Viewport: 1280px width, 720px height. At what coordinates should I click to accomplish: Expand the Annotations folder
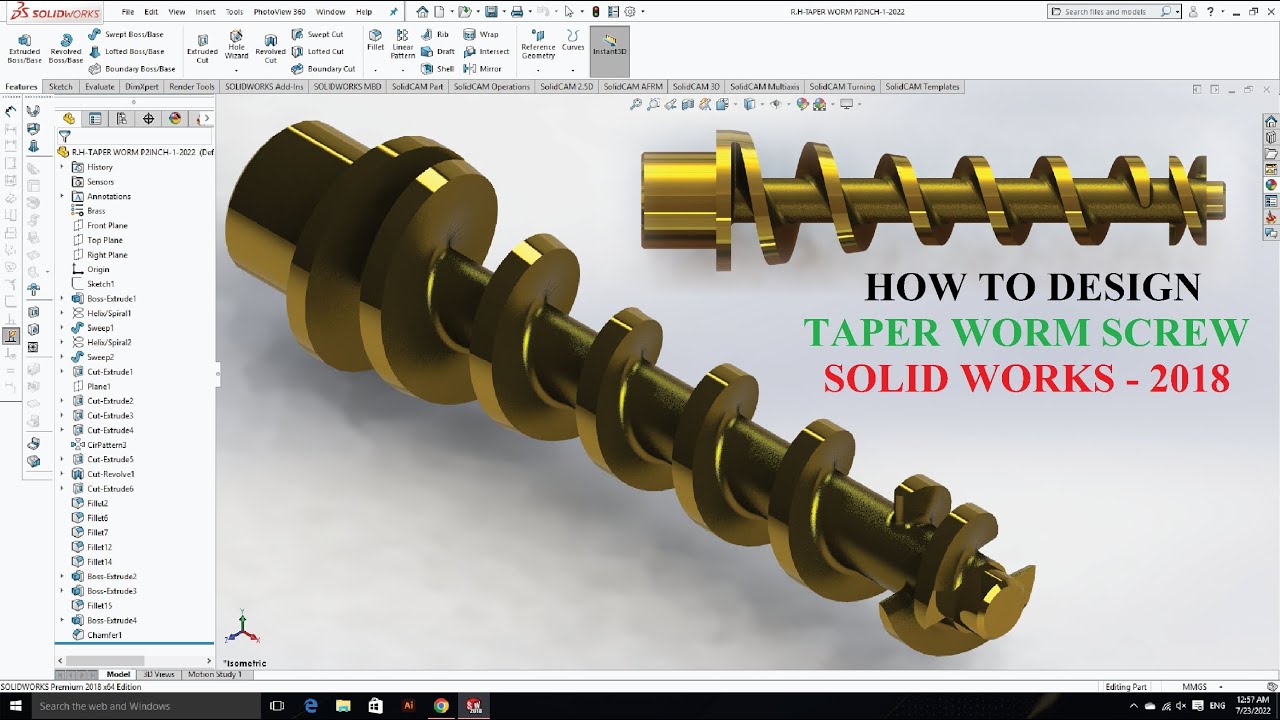[62, 196]
